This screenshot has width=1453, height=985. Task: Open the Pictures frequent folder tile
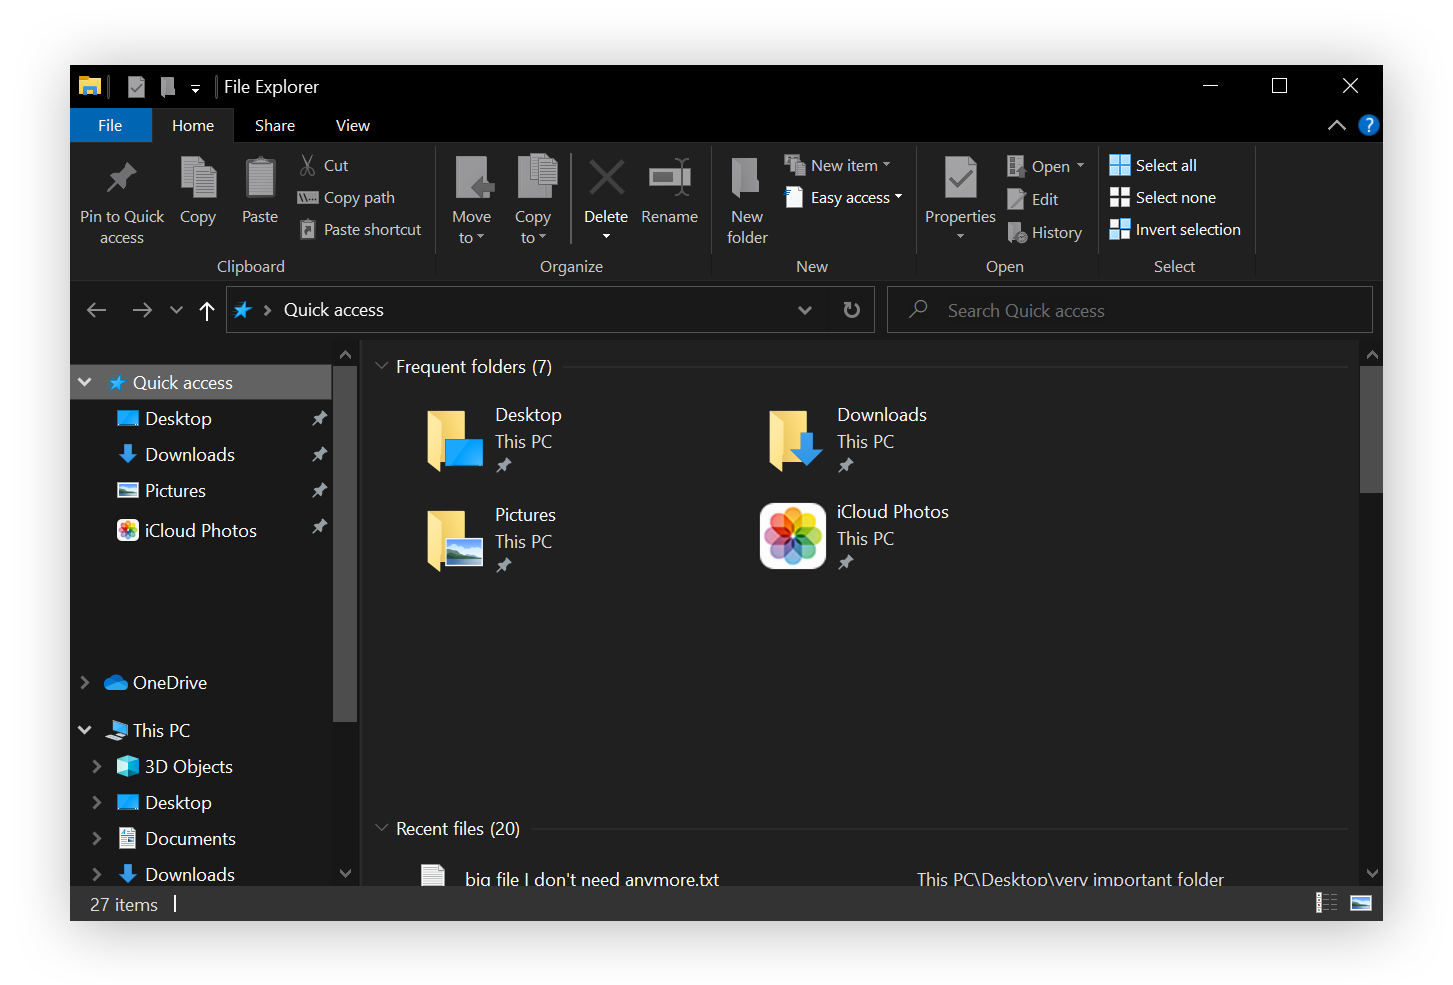pyautogui.click(x=492, y=539)
